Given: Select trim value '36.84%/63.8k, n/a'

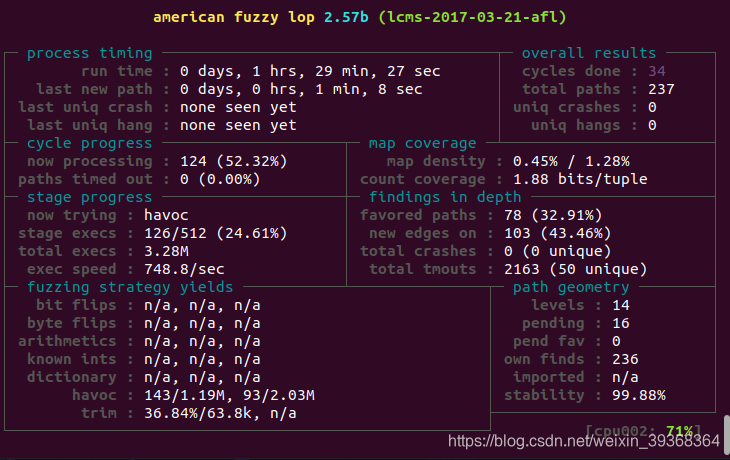Looking at the screenshot, I should [x=220, y=413].
